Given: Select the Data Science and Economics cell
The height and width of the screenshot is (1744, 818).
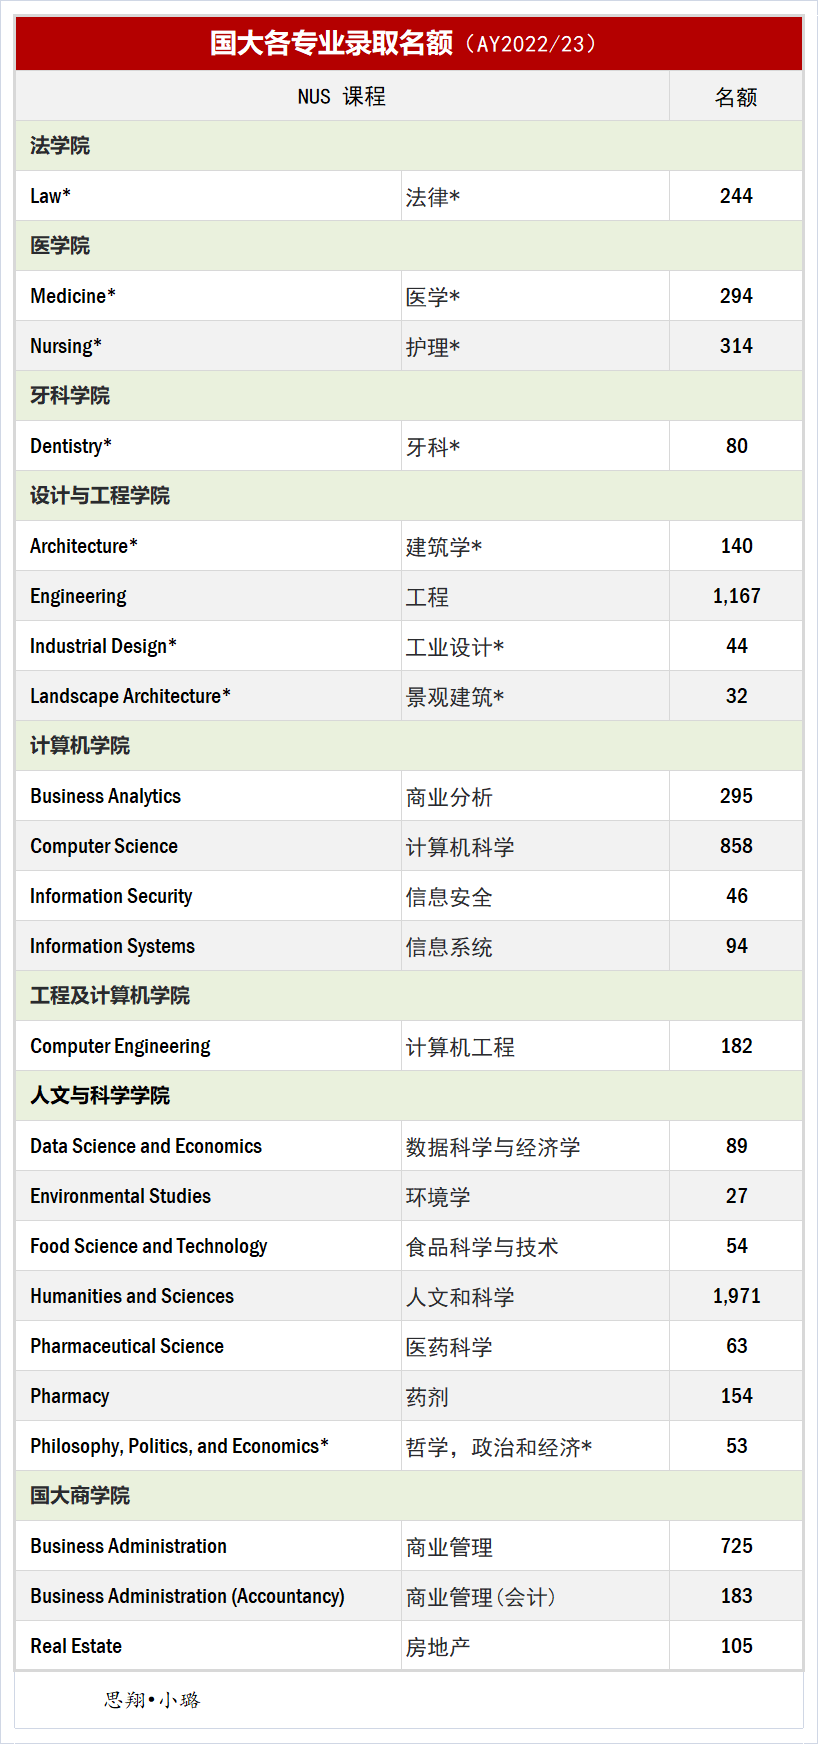Looking at the screenshot, I should tap(208, 1146).
